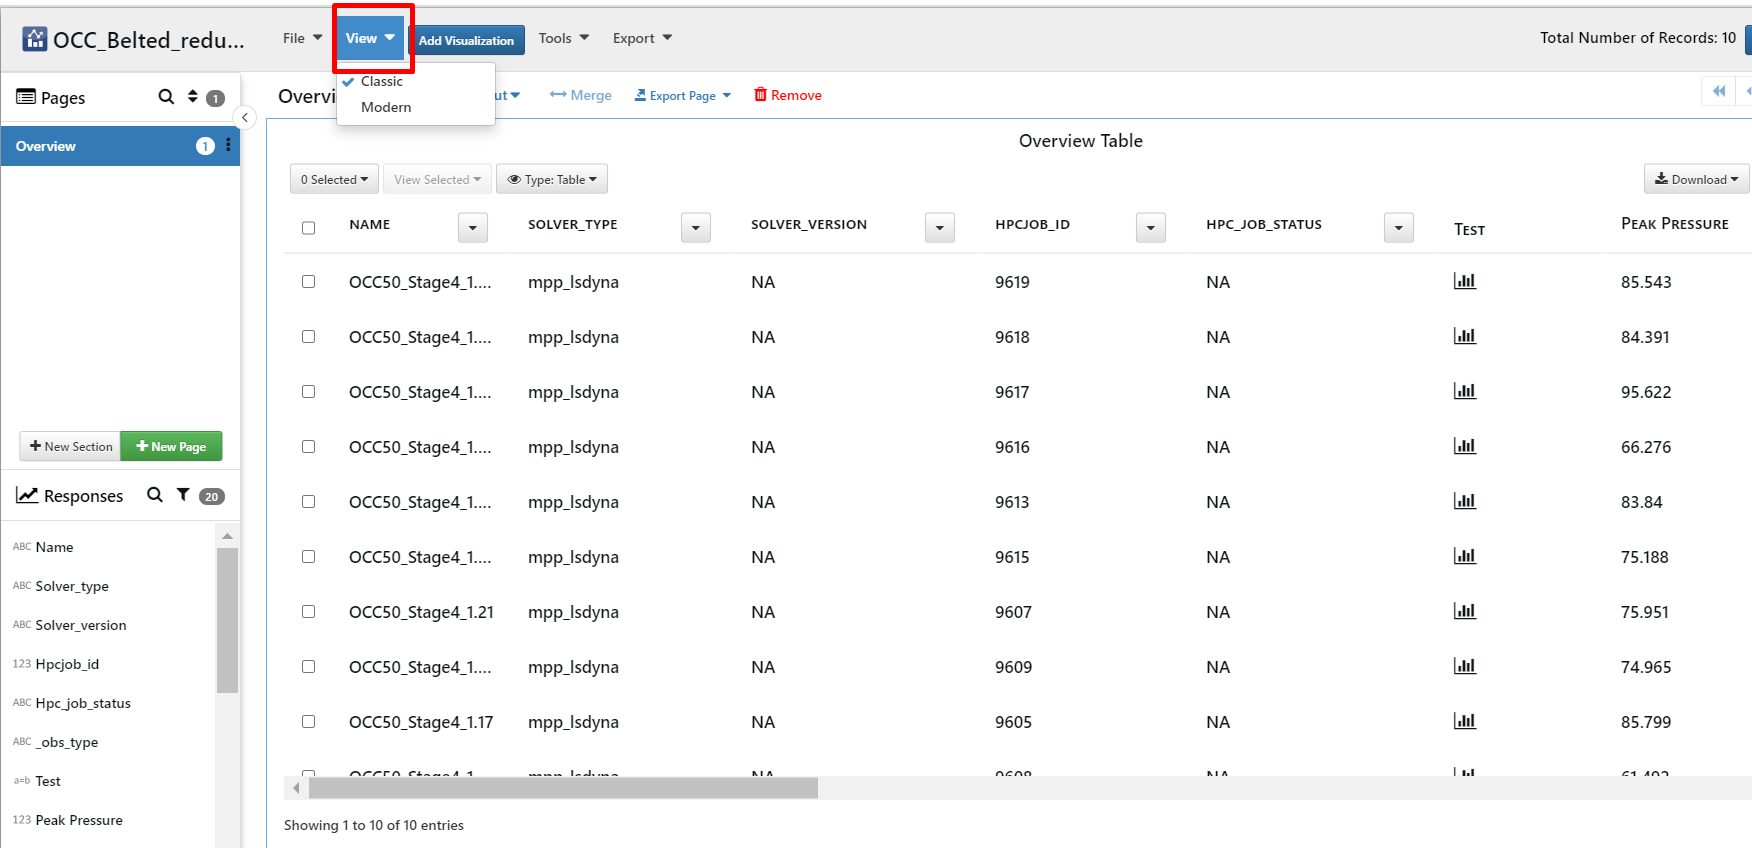Click the New Section button

(x=70, y=446)
